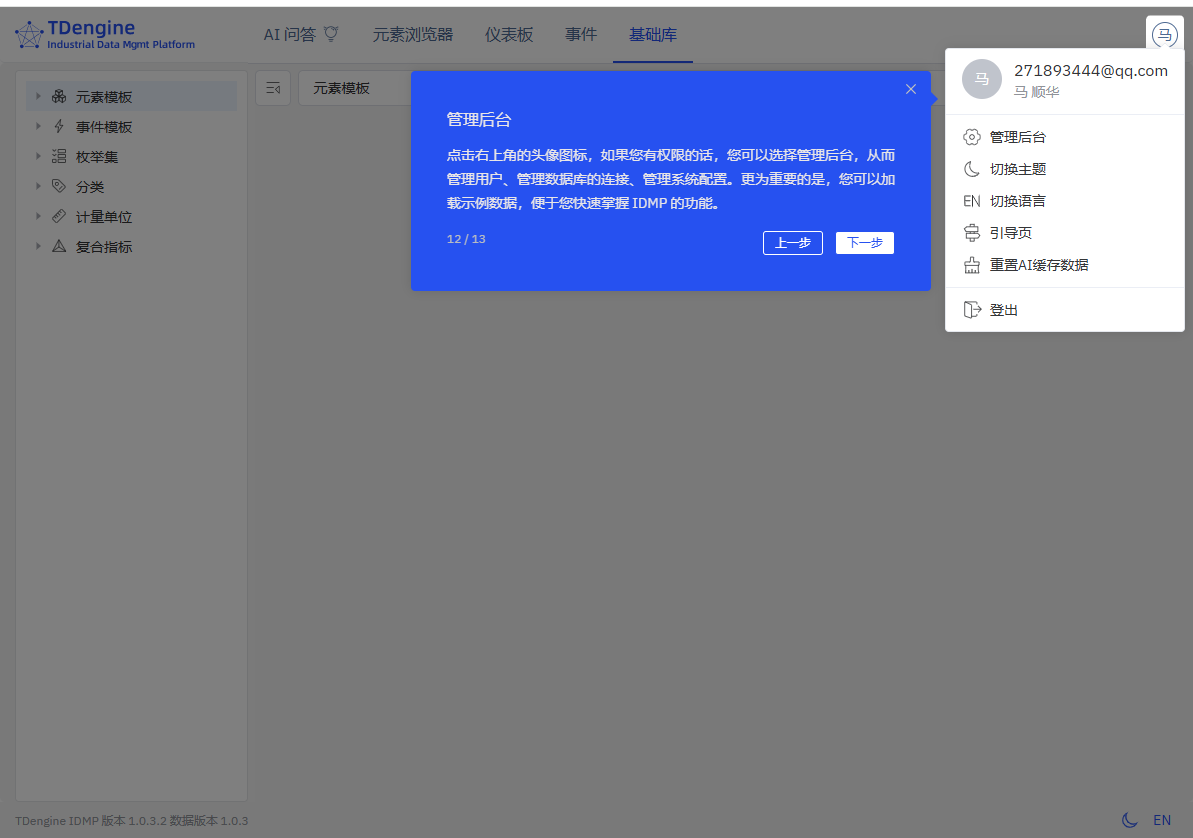Click the TDengine IDMP version text
Screen dimensions: 1193x838
tap(132, 820)
